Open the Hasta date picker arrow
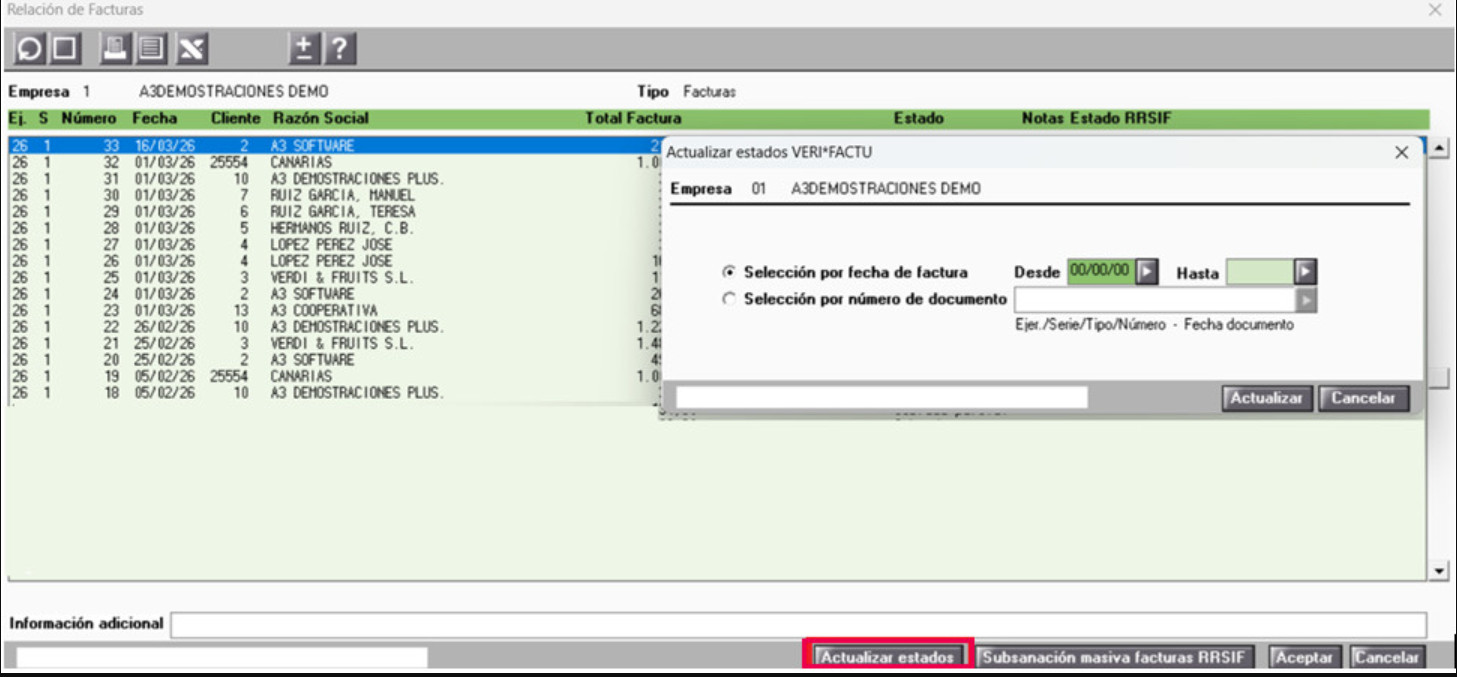 tap(1305, 272)
